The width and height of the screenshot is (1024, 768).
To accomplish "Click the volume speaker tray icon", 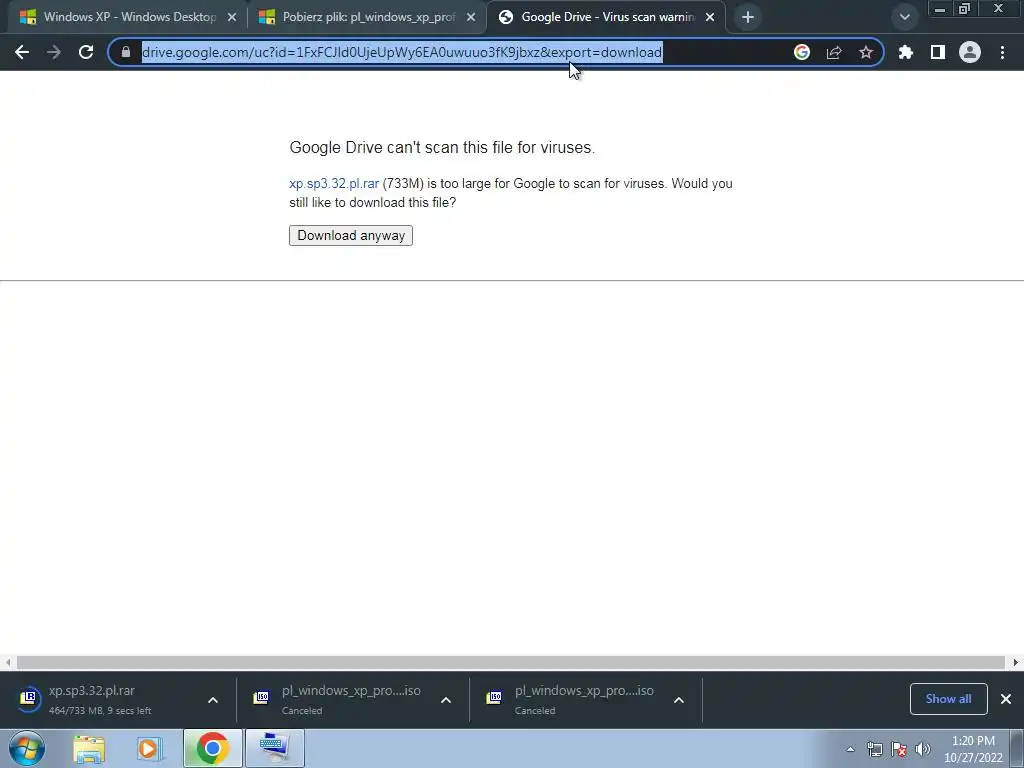I will point(923,749).
